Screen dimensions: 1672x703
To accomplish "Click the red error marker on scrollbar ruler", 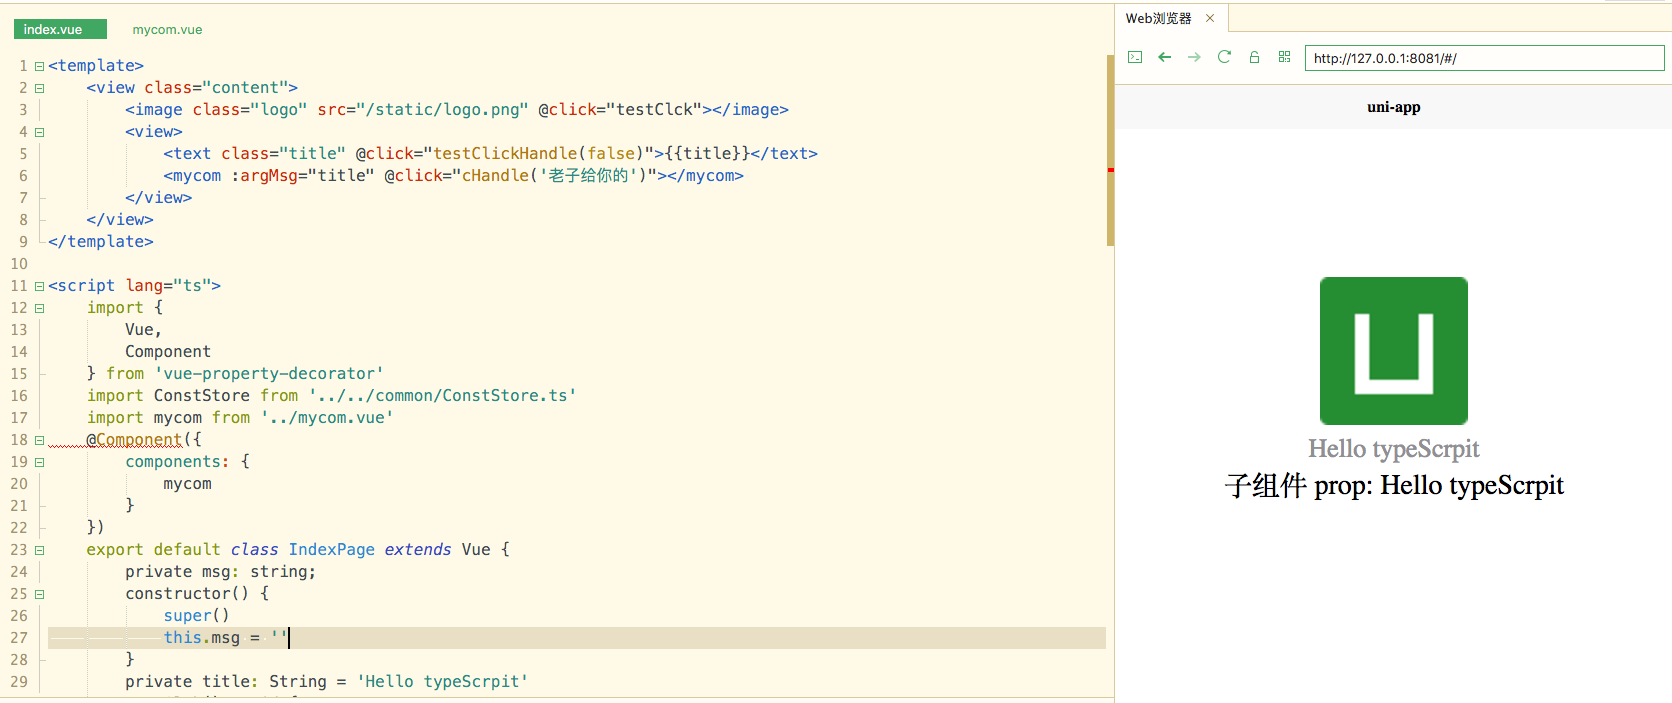I will (1110, 170).
